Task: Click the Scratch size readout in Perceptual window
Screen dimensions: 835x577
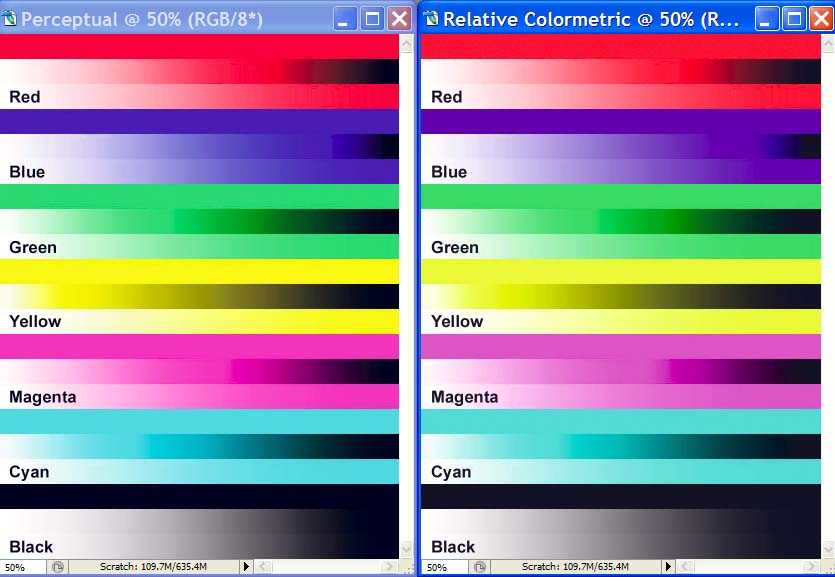Action: tap(153, 567)
